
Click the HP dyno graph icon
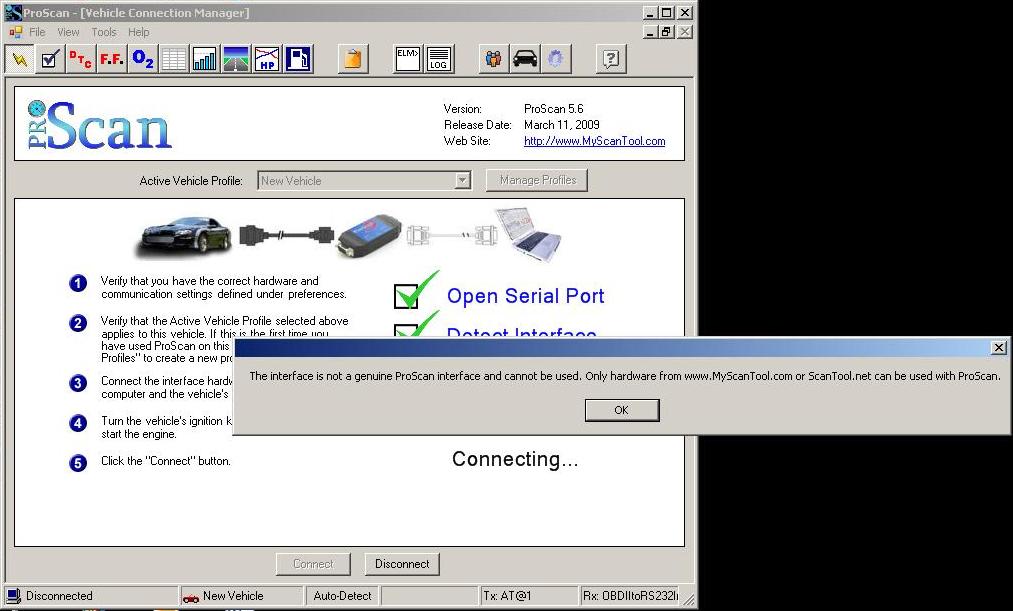point(267,59)
